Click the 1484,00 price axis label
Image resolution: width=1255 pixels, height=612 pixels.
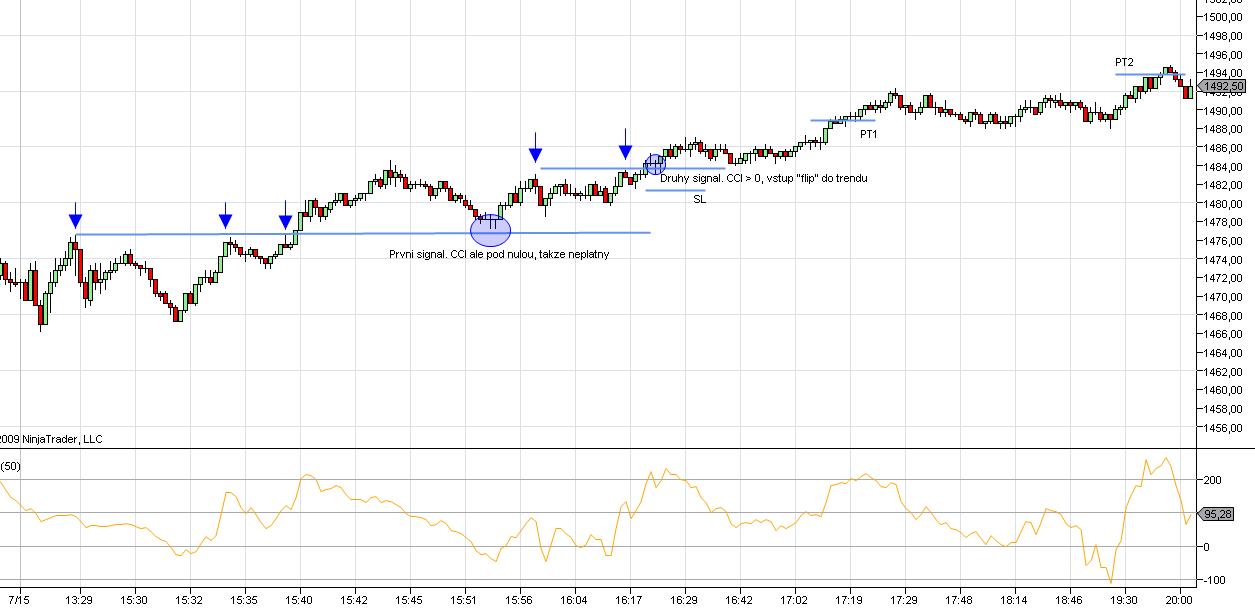[1224, 166]
